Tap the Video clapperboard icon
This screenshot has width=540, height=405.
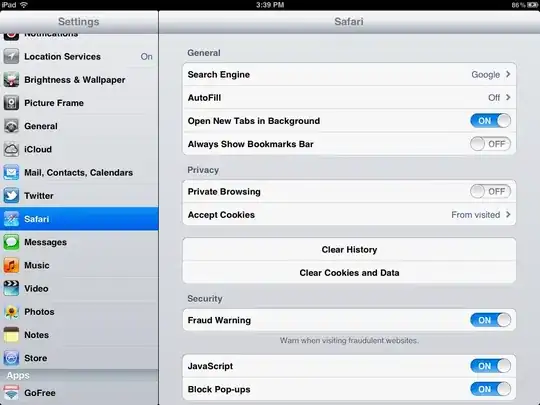[11, 288]
